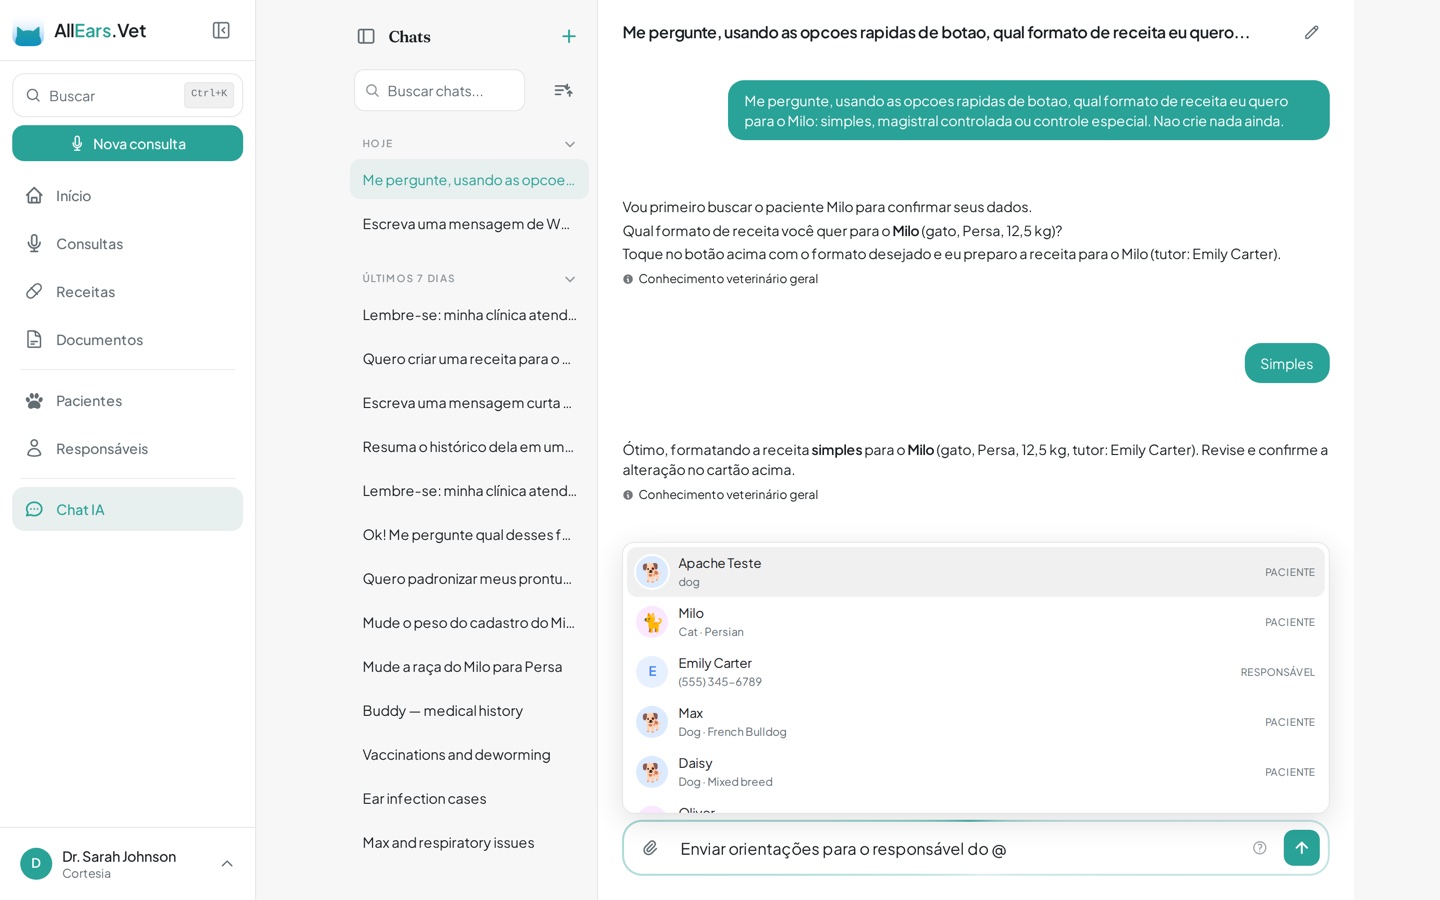This screenshot has height=900, width=1440.
Task: Collapse the left sidebar with the panel icon
Action: 221,30
